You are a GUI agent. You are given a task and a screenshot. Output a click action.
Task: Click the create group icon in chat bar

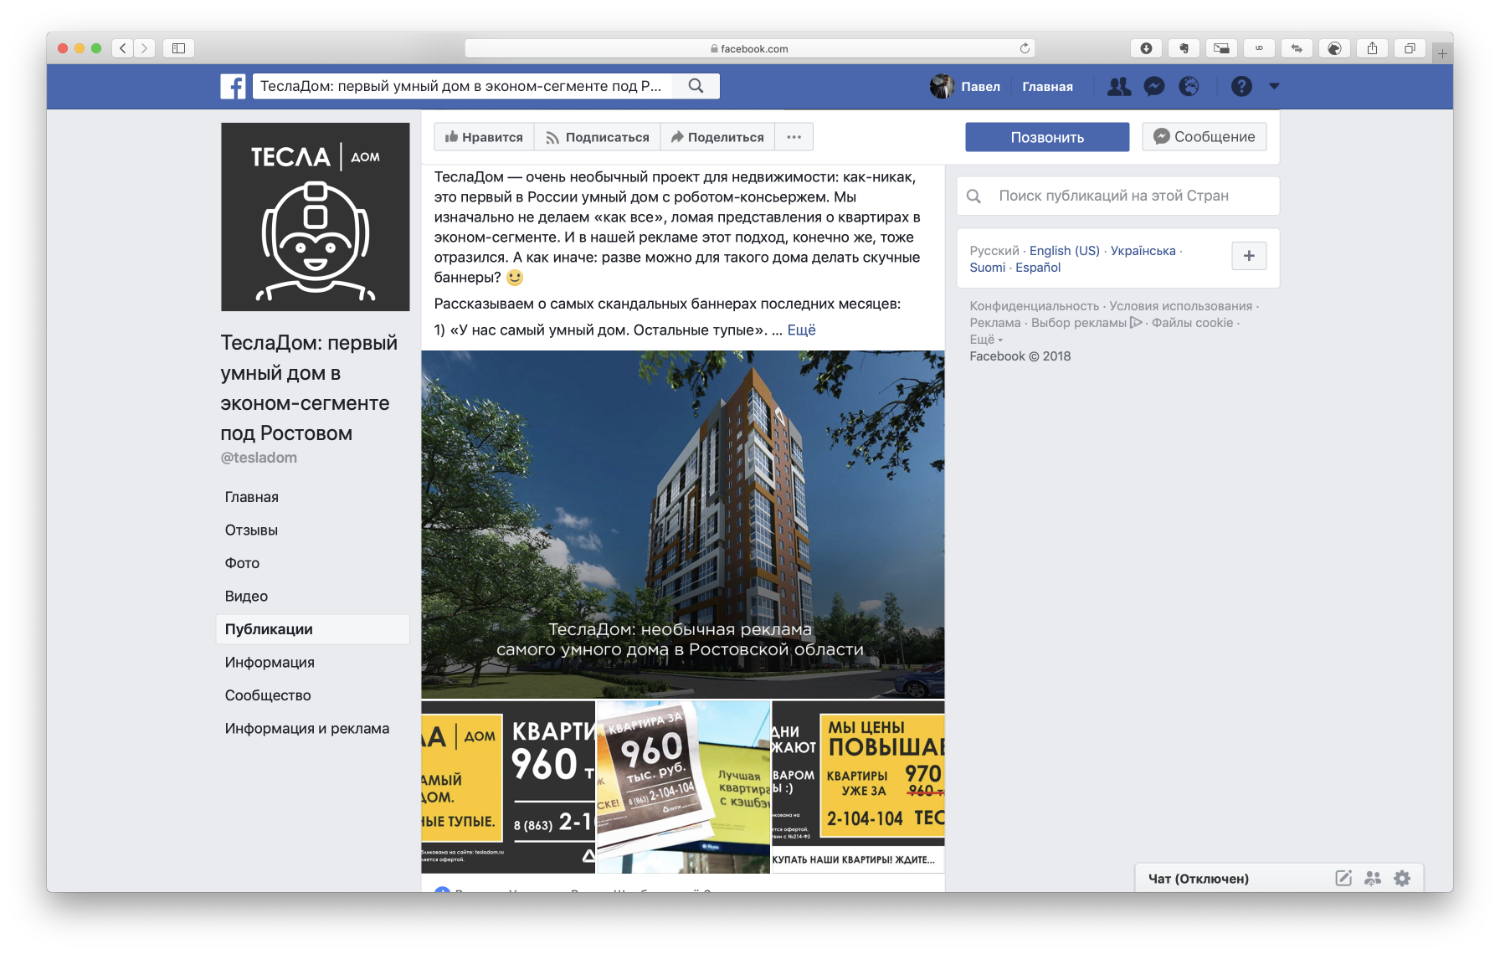[1373, 878]
